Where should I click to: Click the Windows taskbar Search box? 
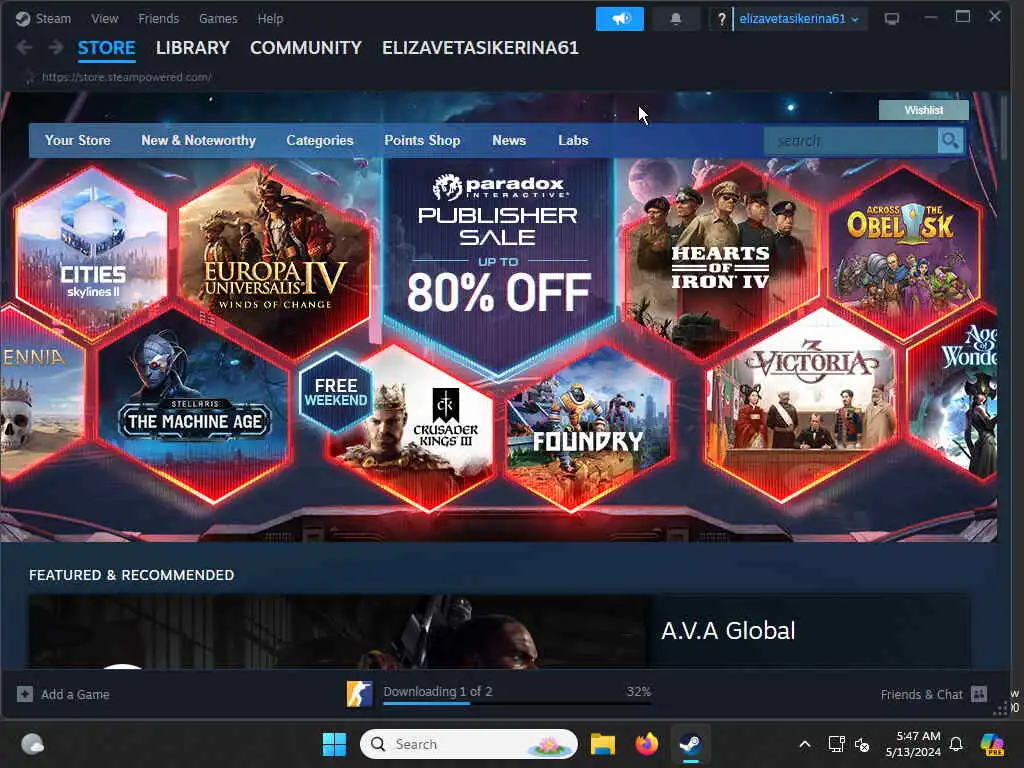point(468,744)
